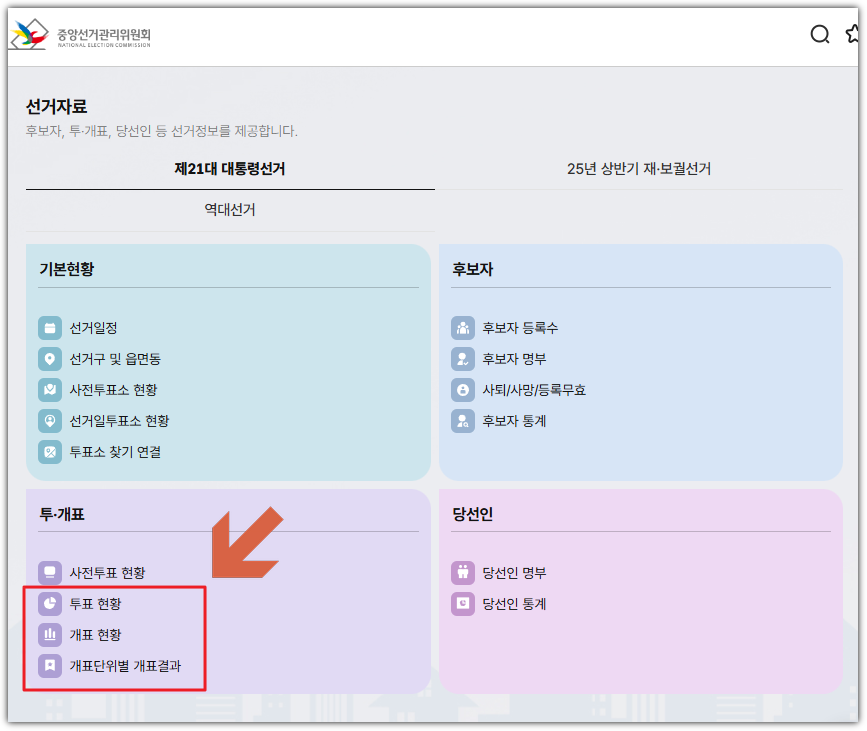Image resolution: width=867 pixels, height=731 pixels.
Task: Open 후보자 등록수 link
Action: 520,328
